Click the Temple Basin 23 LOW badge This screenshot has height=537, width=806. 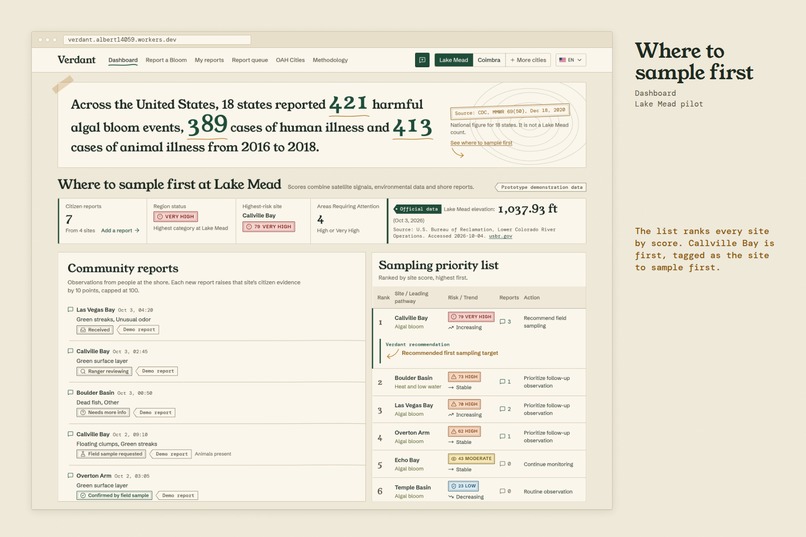(463, 486)
